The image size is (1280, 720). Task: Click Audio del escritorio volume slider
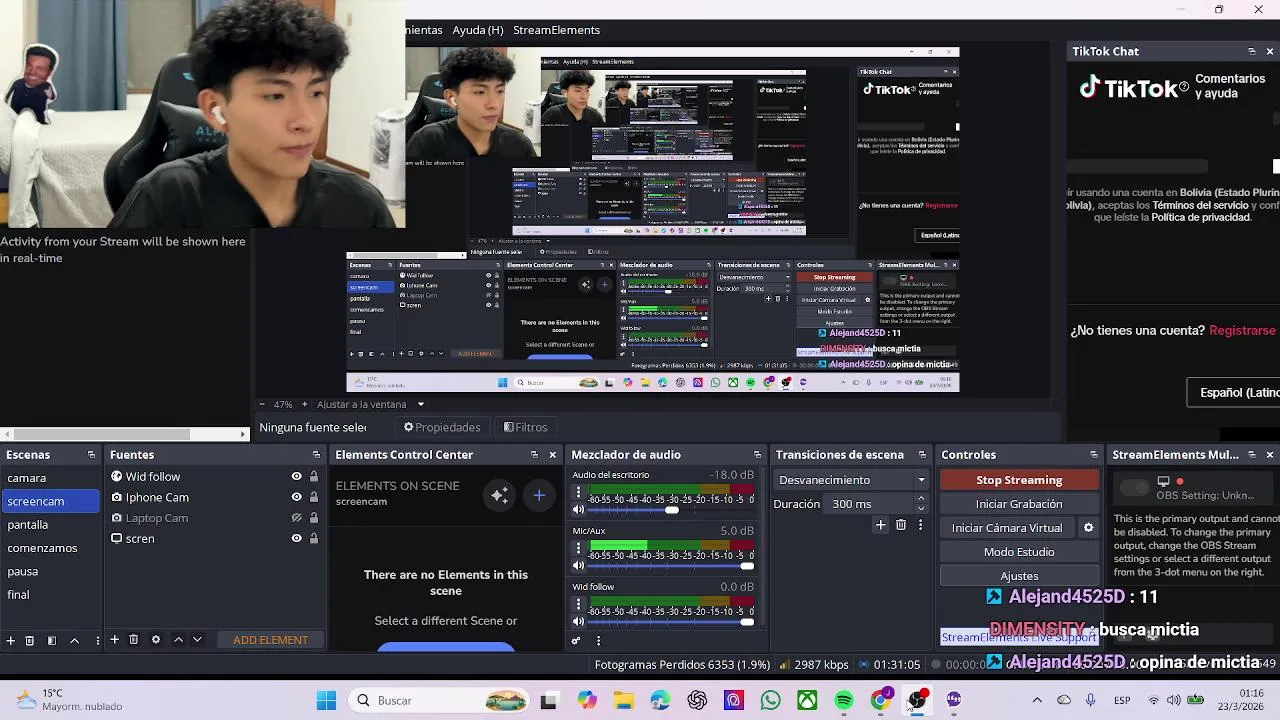(671, 510)
